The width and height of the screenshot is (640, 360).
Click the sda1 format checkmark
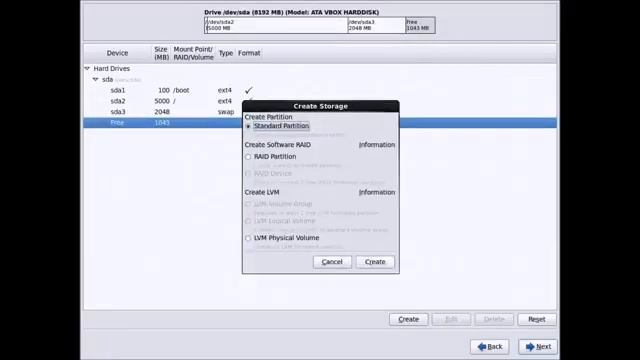click(249, 90)
